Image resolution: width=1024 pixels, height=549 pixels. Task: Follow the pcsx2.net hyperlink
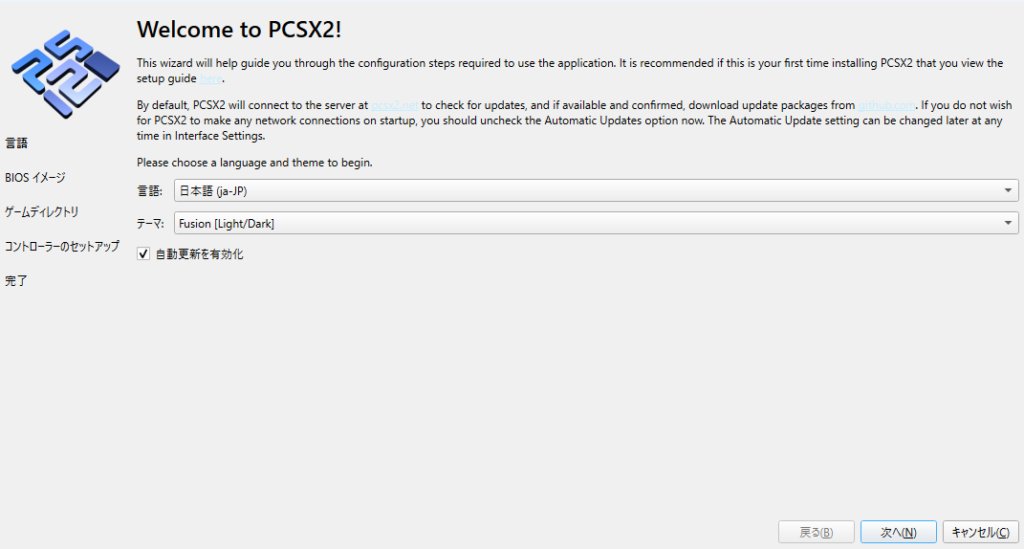(x=394, y=105)
